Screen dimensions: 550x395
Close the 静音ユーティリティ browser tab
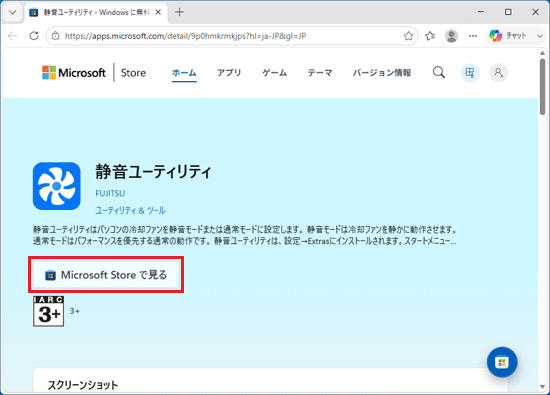click(x=158, y=12)
